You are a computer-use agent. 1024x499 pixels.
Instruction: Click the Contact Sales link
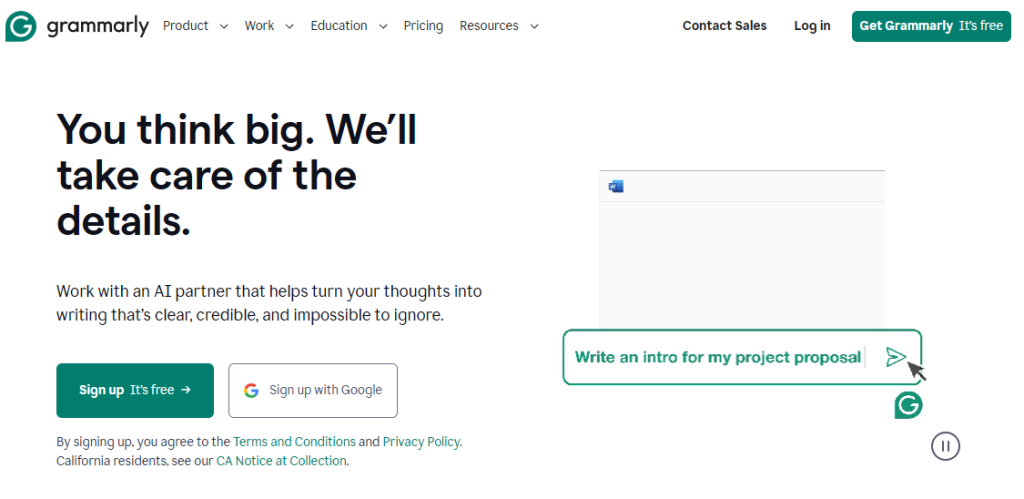[724, 26]
